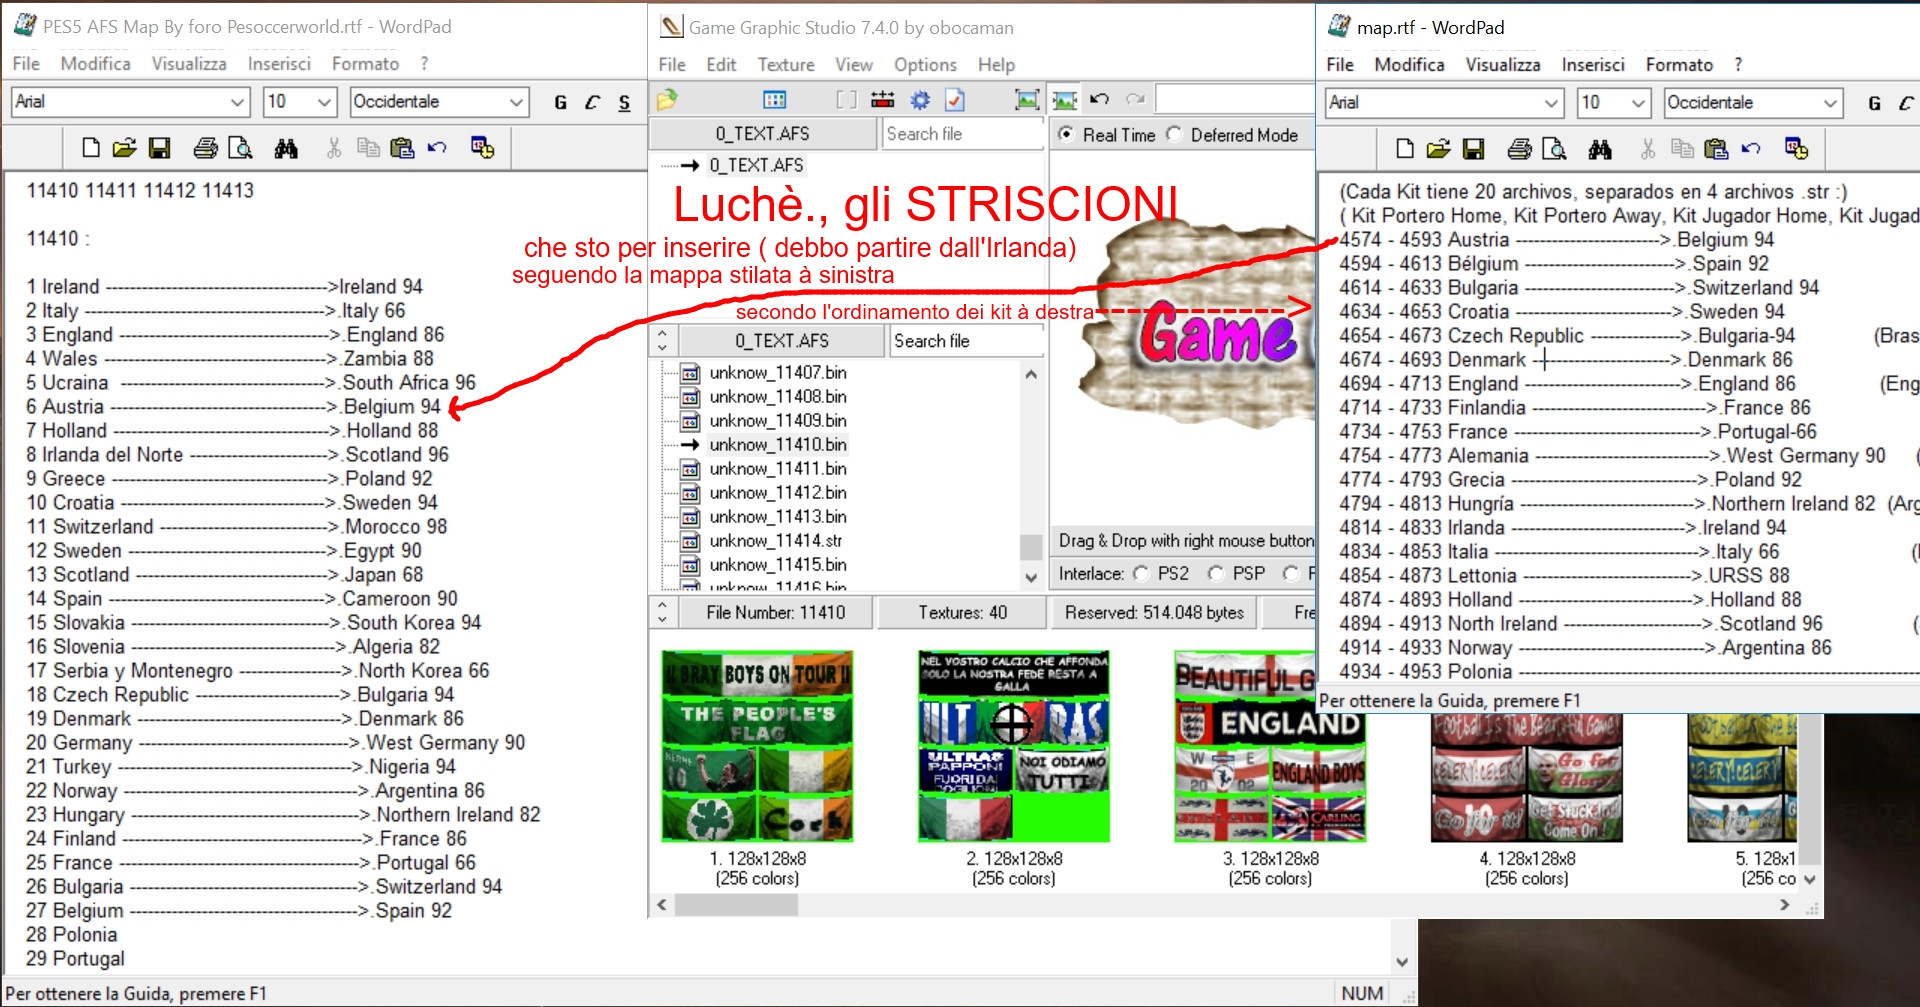Image resolution: width=1920 pixels, height=1007 pixels.
Task: Click the textures horizontal scrollbar thumb
Action: click(x=736, y=905)
